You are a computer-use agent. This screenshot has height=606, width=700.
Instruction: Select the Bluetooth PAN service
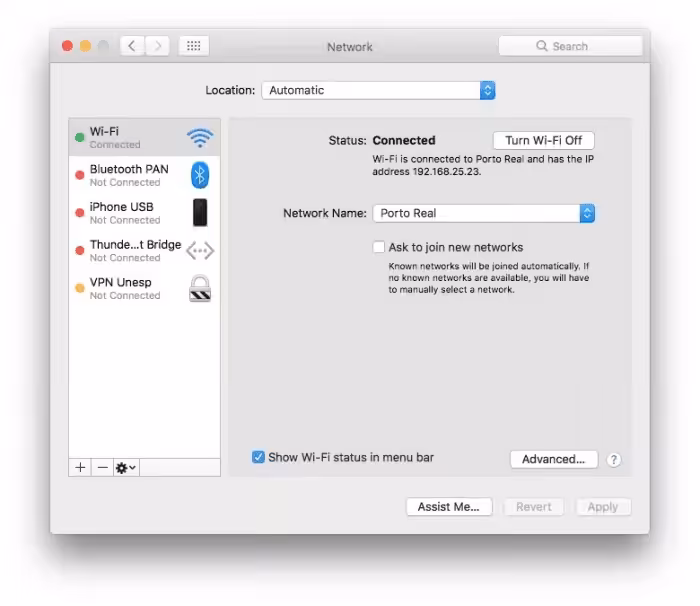coord(144,175)
